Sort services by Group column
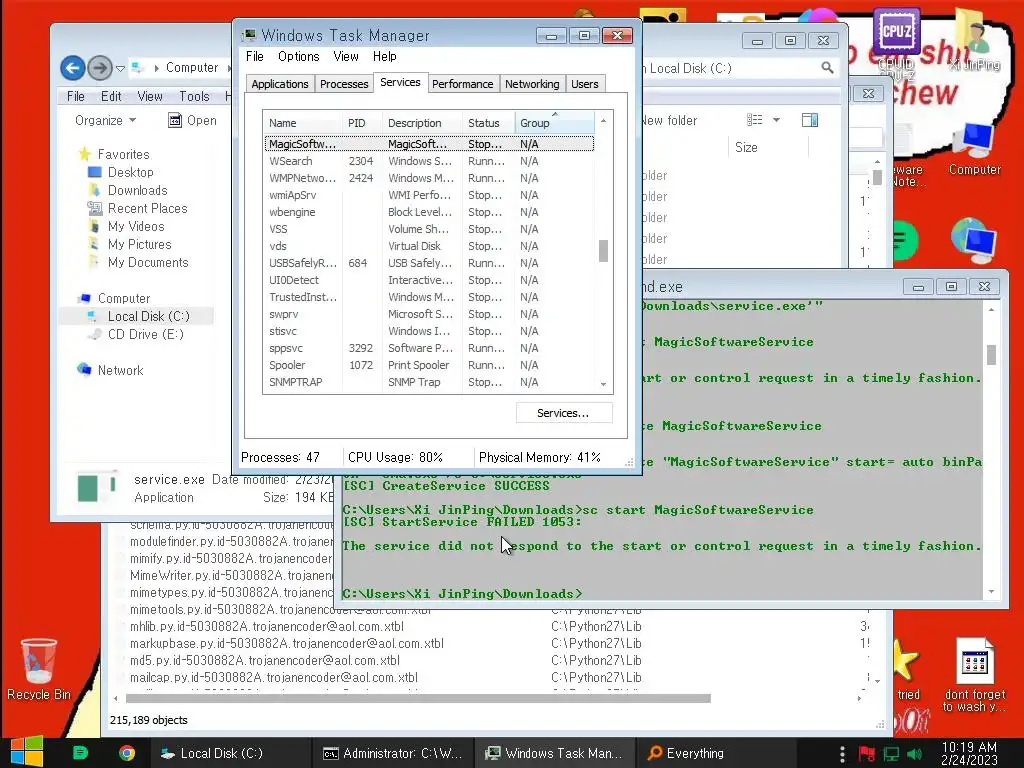 (x=554, y=123)
